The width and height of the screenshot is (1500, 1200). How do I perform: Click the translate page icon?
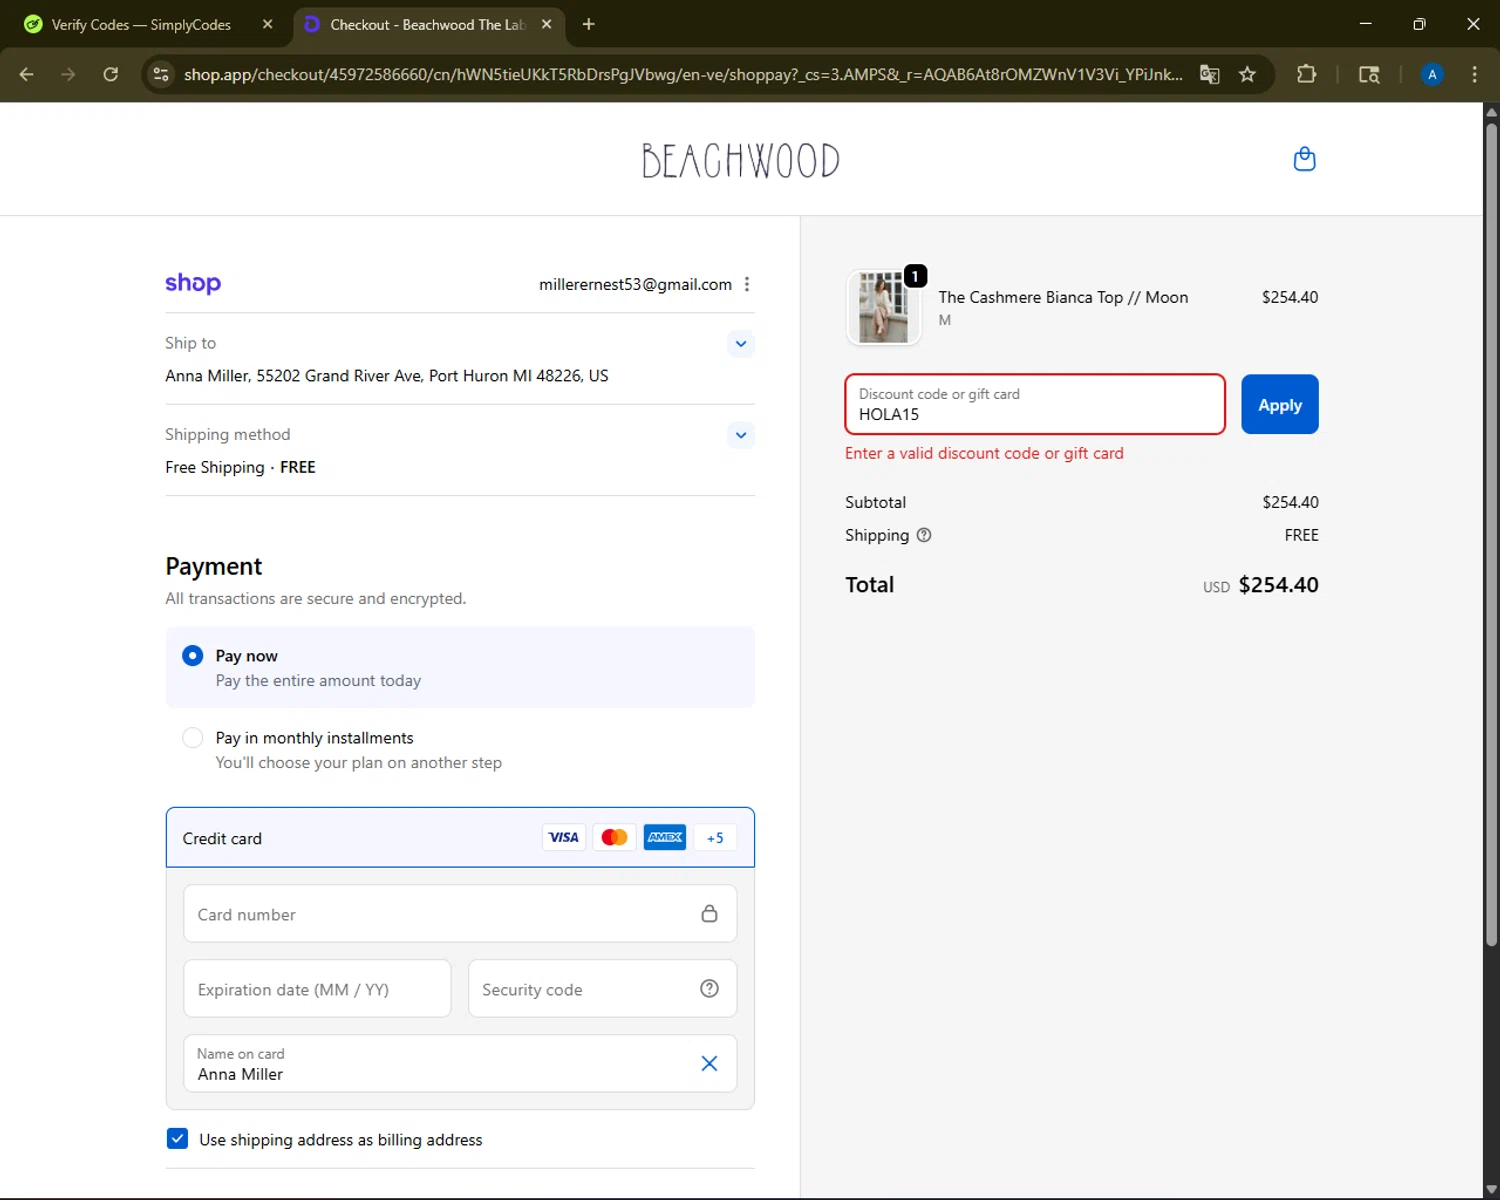pyautogui.click(x=1209, y=74)
